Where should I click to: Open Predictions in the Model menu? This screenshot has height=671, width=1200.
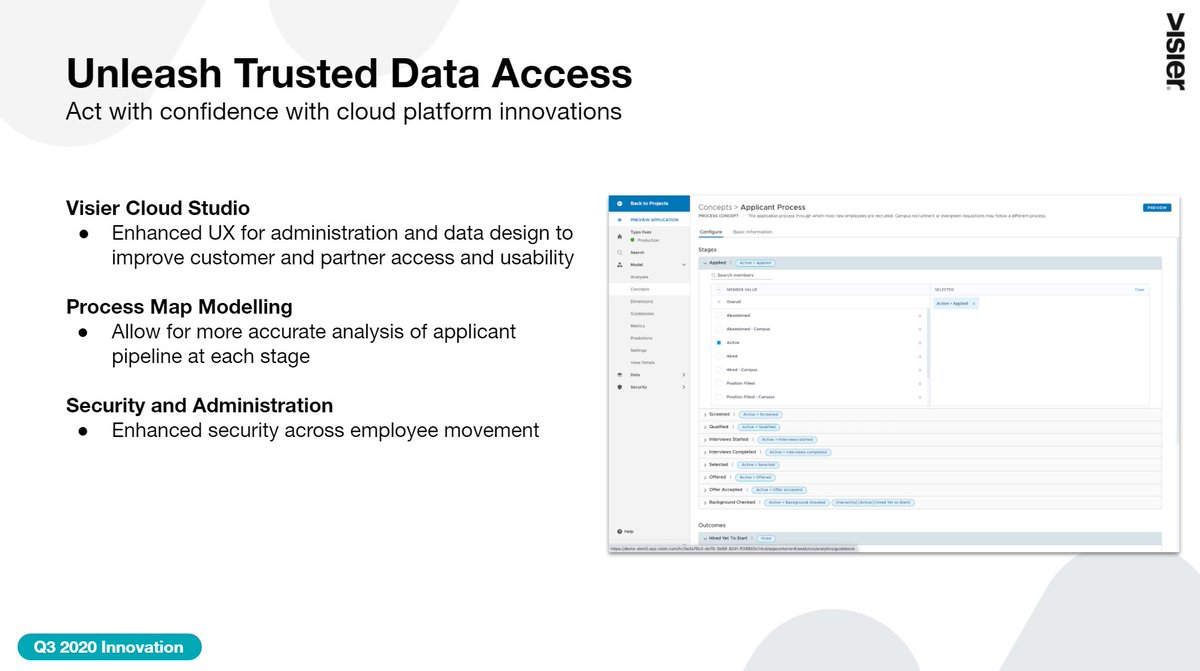tap(641, 338)
